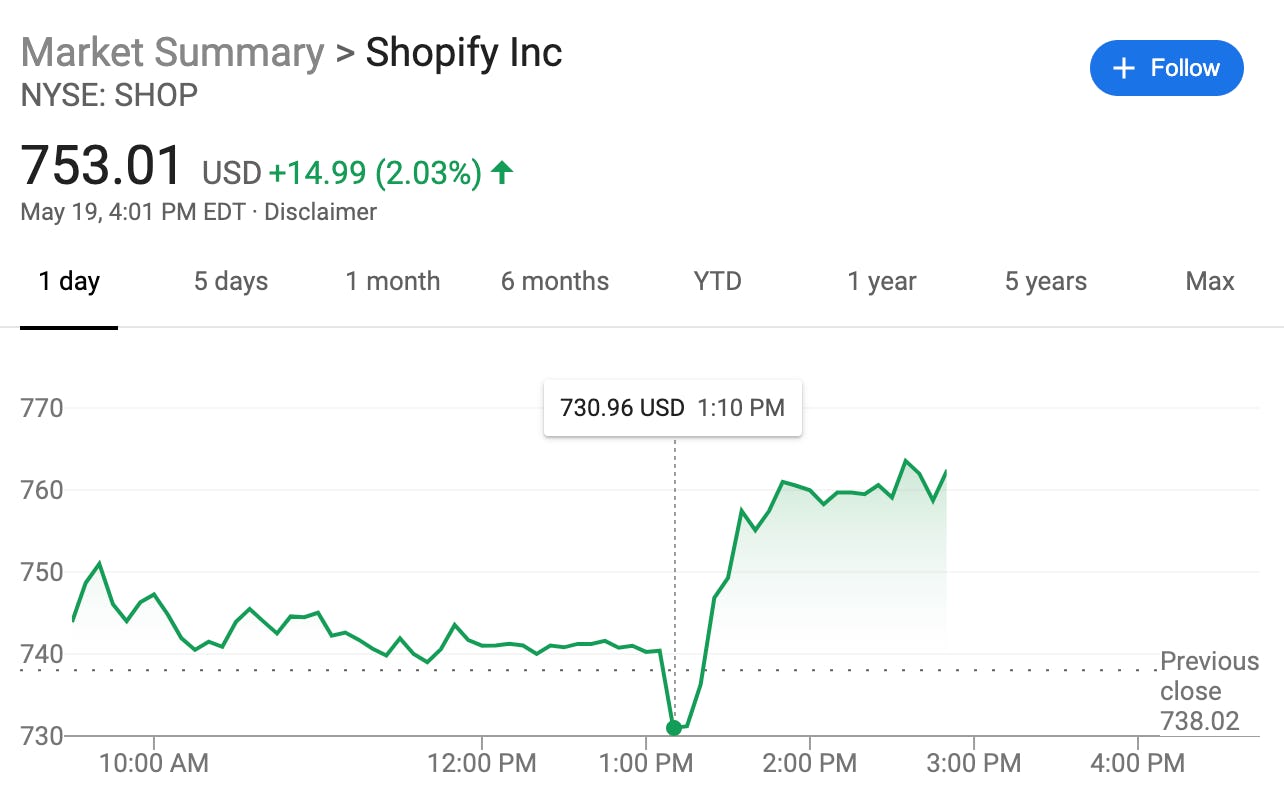This screenshot has width=1284, height=806.
Task: Switch to the 5 days tab
Action: coord(231,282)
